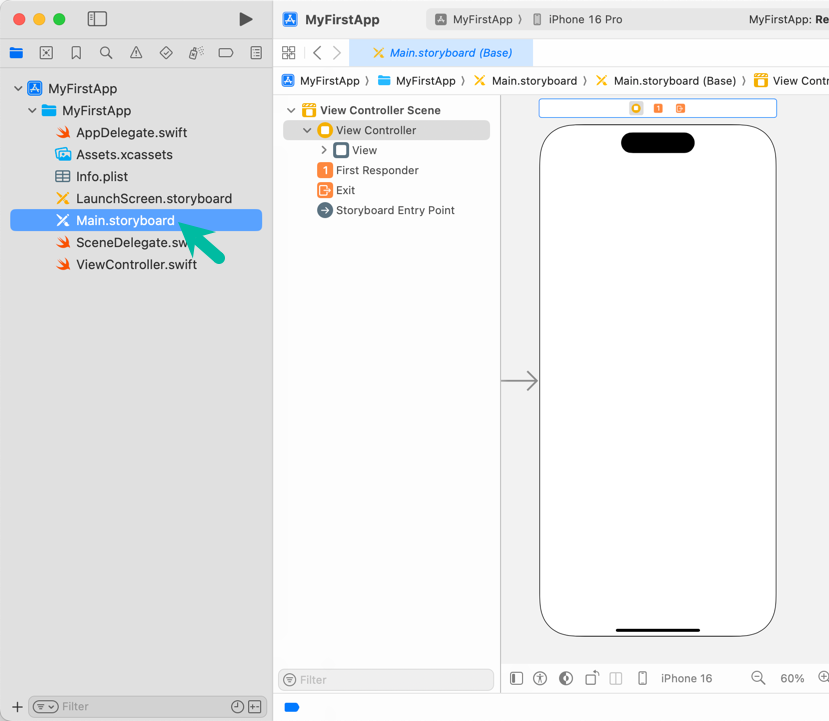Expand the View item in outline
Viewport: 829px width, 721px height.
click(324, 150)
